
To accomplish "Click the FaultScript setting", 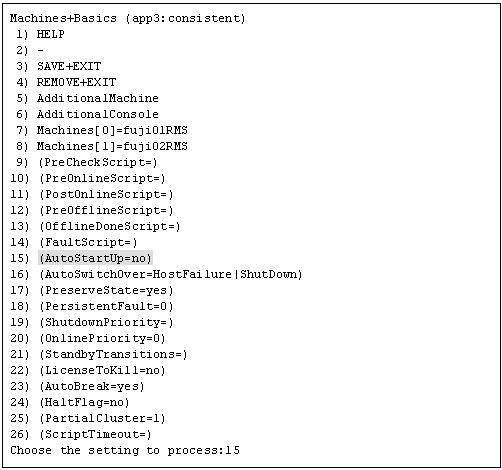I will (88, 242).
